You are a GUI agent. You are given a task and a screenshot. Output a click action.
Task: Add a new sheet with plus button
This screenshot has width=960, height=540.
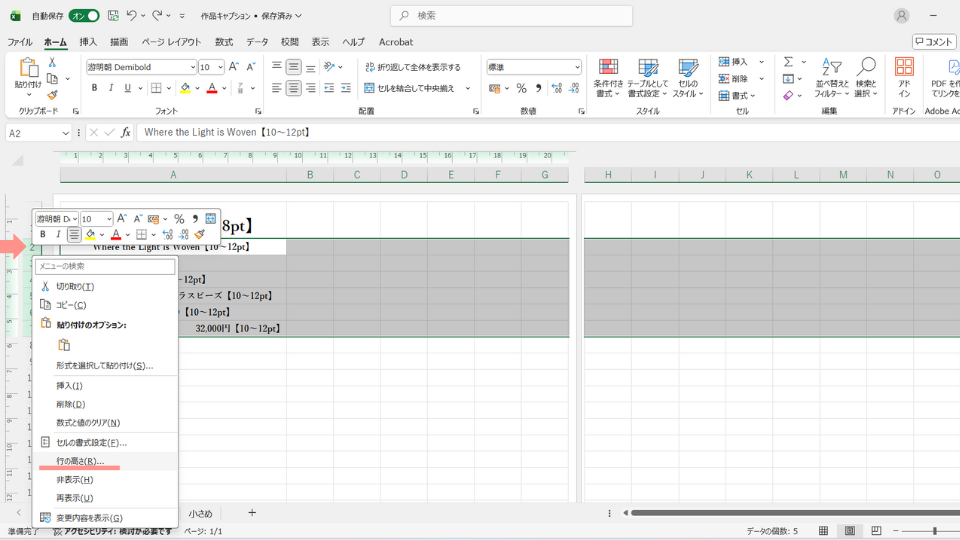(x=252, y=513)
